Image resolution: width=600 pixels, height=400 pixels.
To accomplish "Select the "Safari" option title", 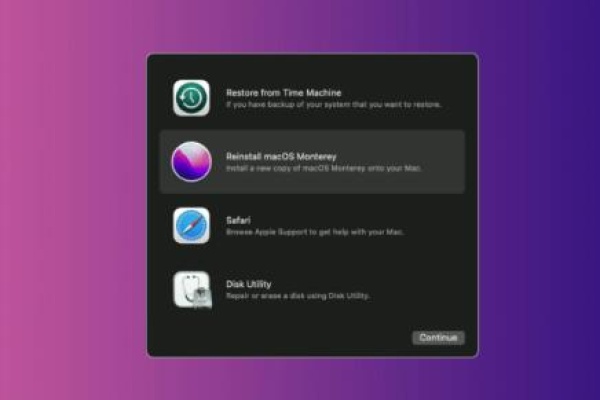I will (238, 220).
